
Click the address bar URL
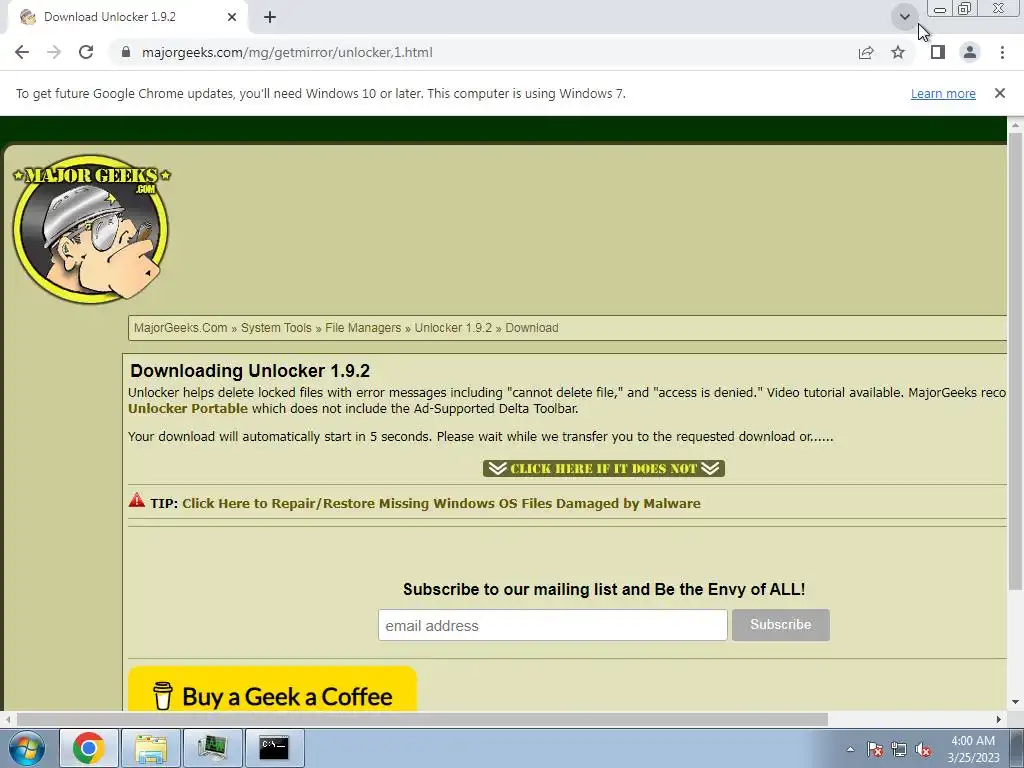click(x=287, y=52)
